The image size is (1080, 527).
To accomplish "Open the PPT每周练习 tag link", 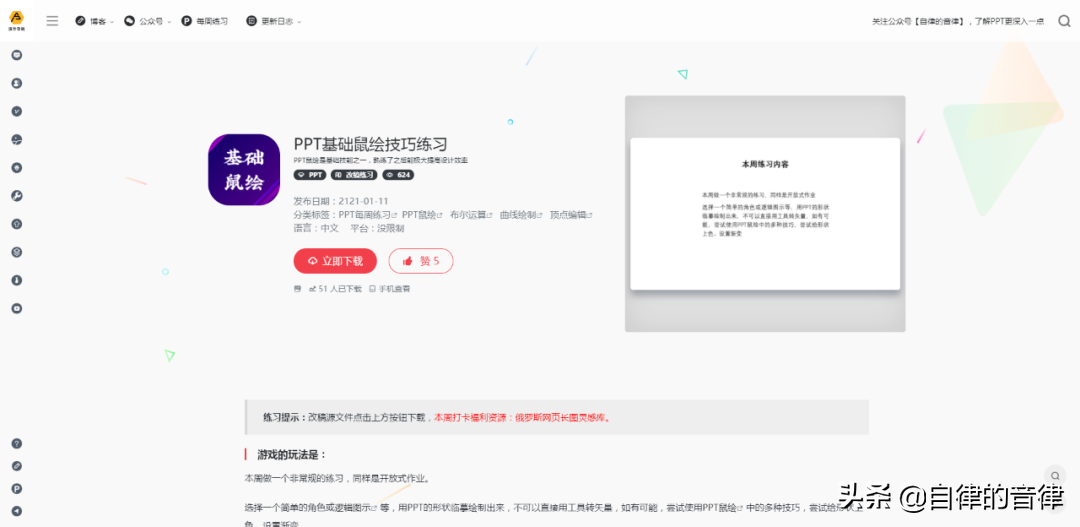I will pyautogui.click(x=368, y=214).
